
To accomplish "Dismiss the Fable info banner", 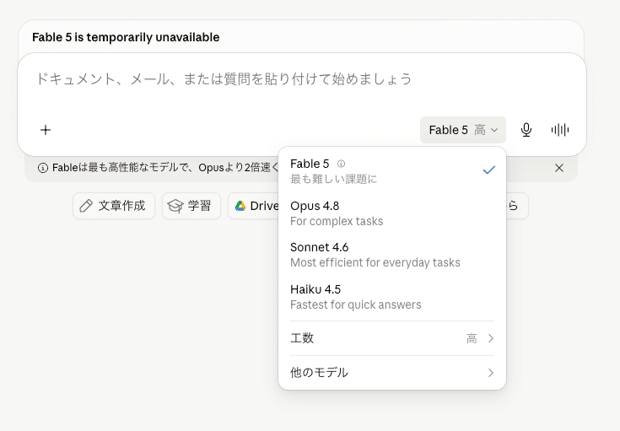I will click(x=559, y=168).
